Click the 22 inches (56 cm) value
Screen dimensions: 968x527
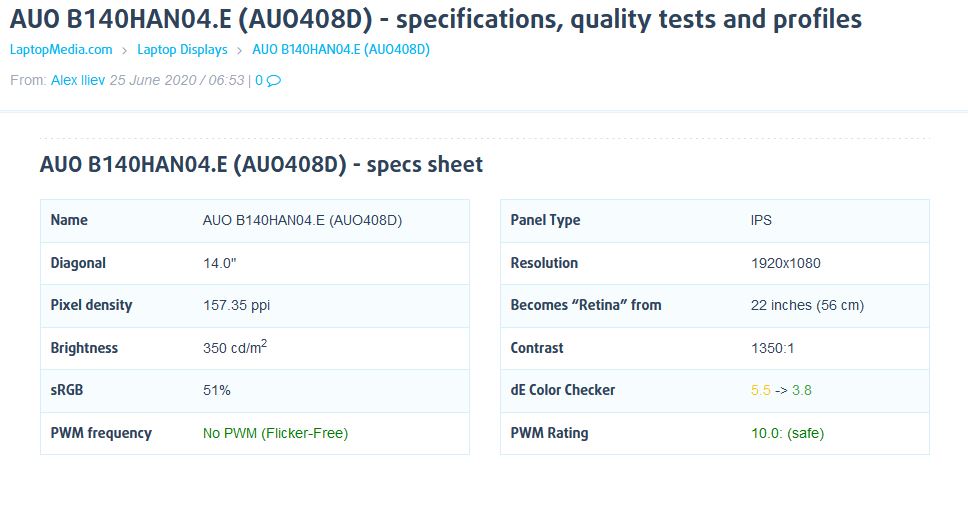tap(807, 305)
